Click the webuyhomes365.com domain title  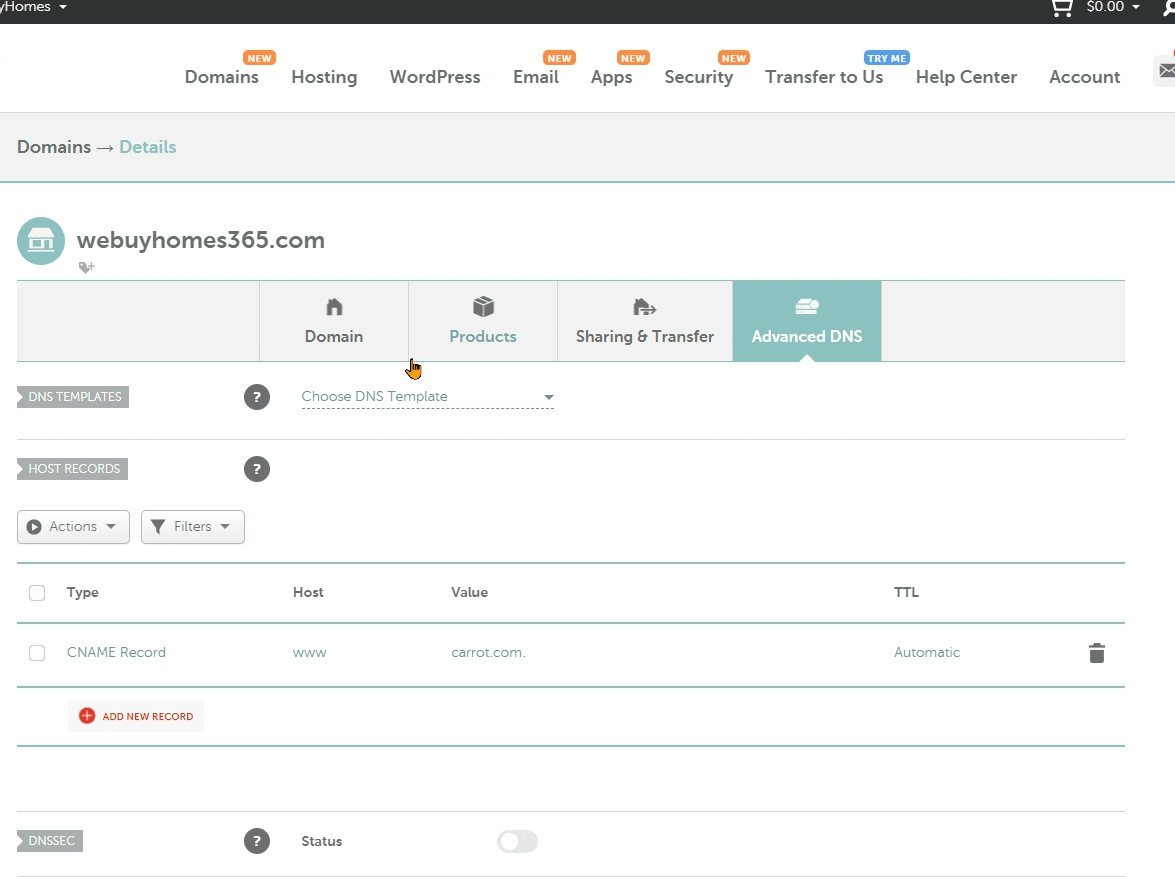point(201,241)
